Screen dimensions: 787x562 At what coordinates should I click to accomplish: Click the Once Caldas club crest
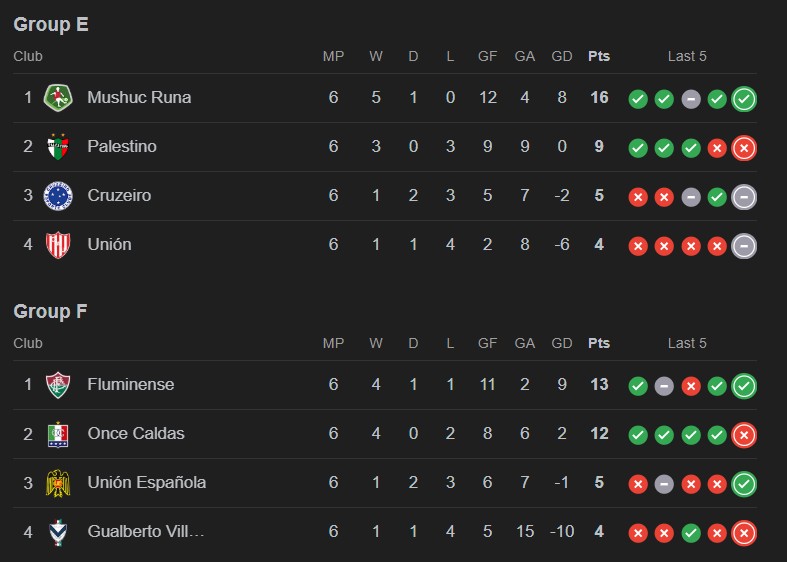click(59, 434)
